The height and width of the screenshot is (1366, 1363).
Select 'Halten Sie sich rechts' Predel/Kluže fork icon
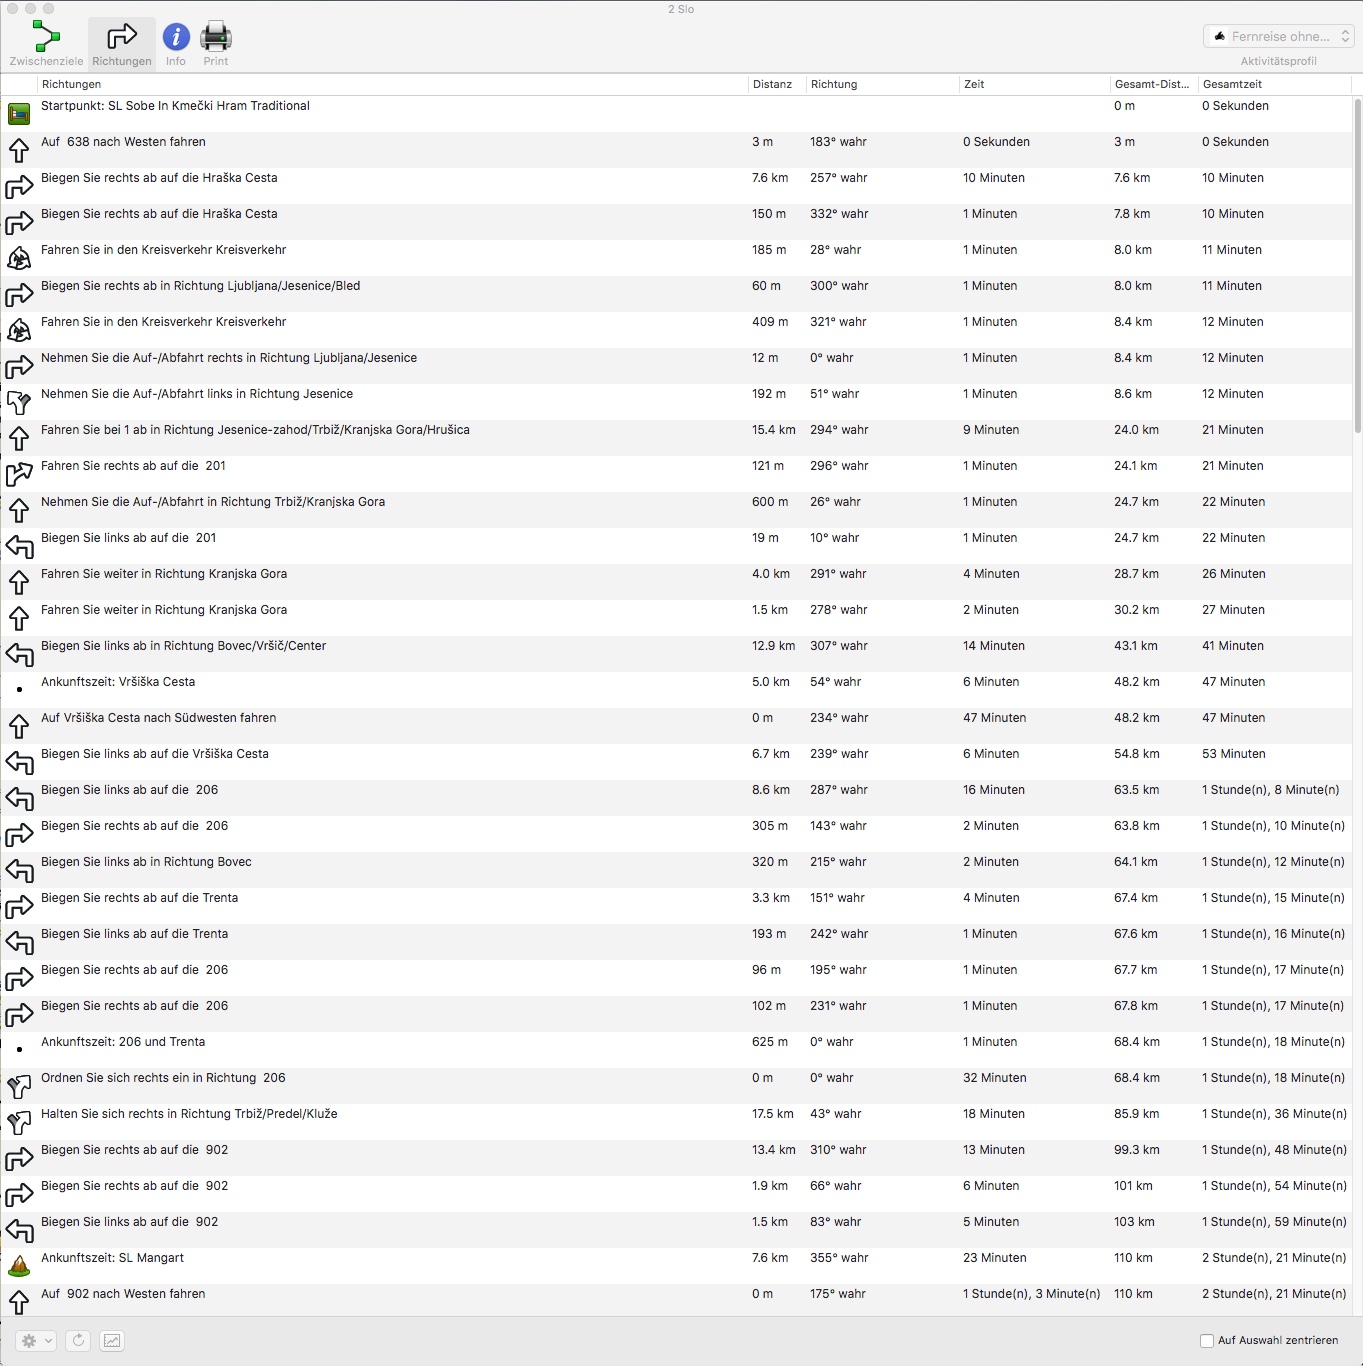coord(19,1122)
